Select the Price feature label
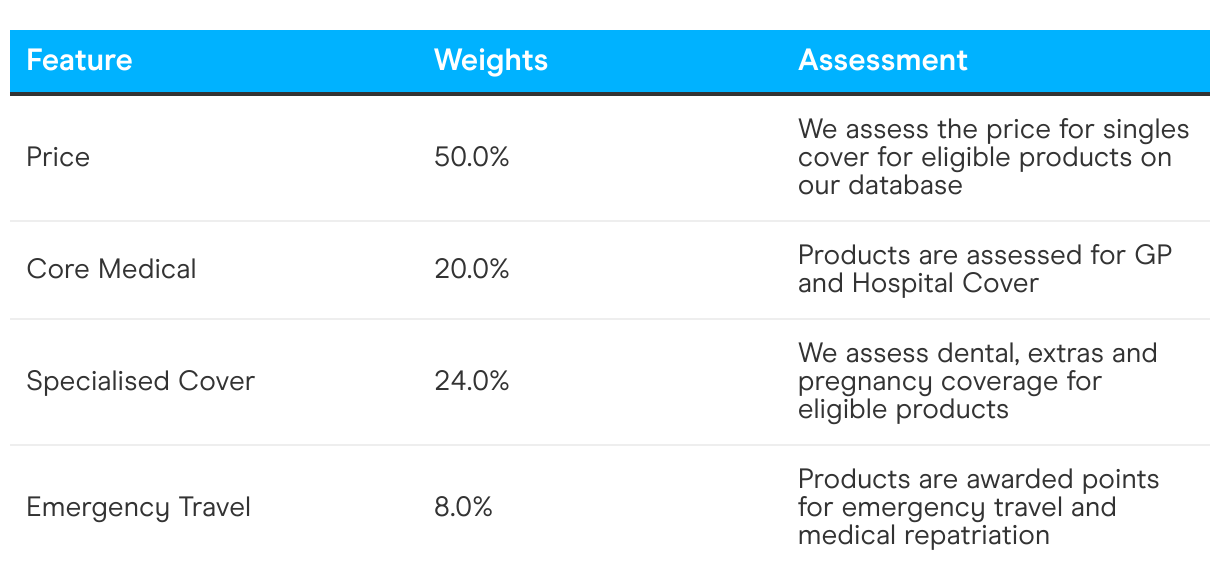The width and height of the screenshot is (1220, 580). tap(58, 157)
